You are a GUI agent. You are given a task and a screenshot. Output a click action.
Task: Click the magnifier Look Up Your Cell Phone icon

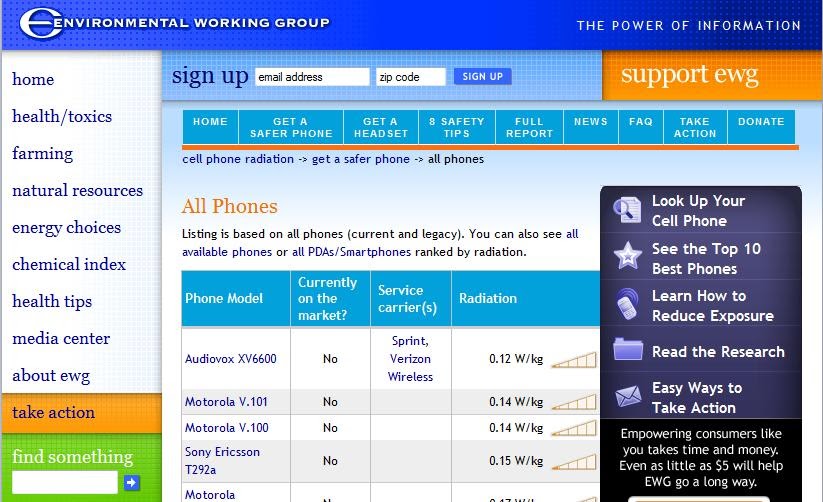(627, 210)
